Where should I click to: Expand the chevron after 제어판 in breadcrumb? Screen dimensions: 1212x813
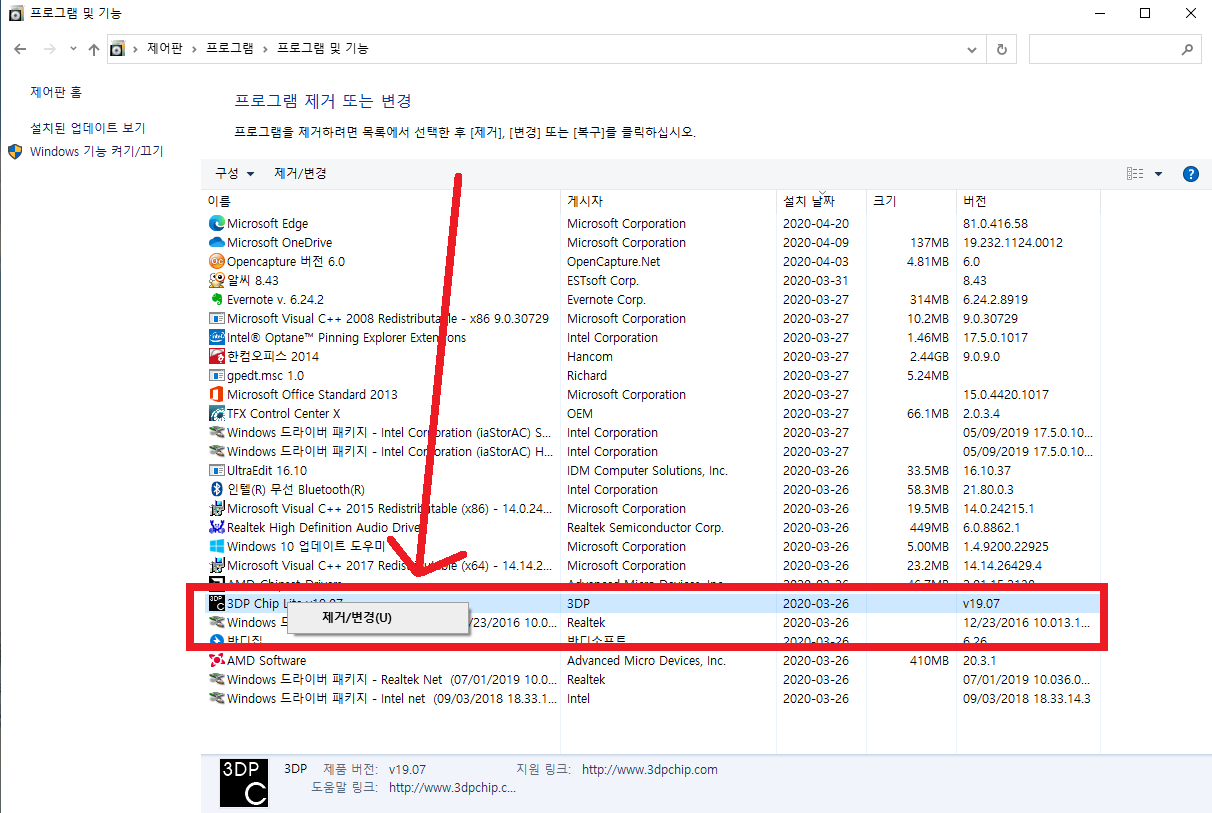(195, 49)
